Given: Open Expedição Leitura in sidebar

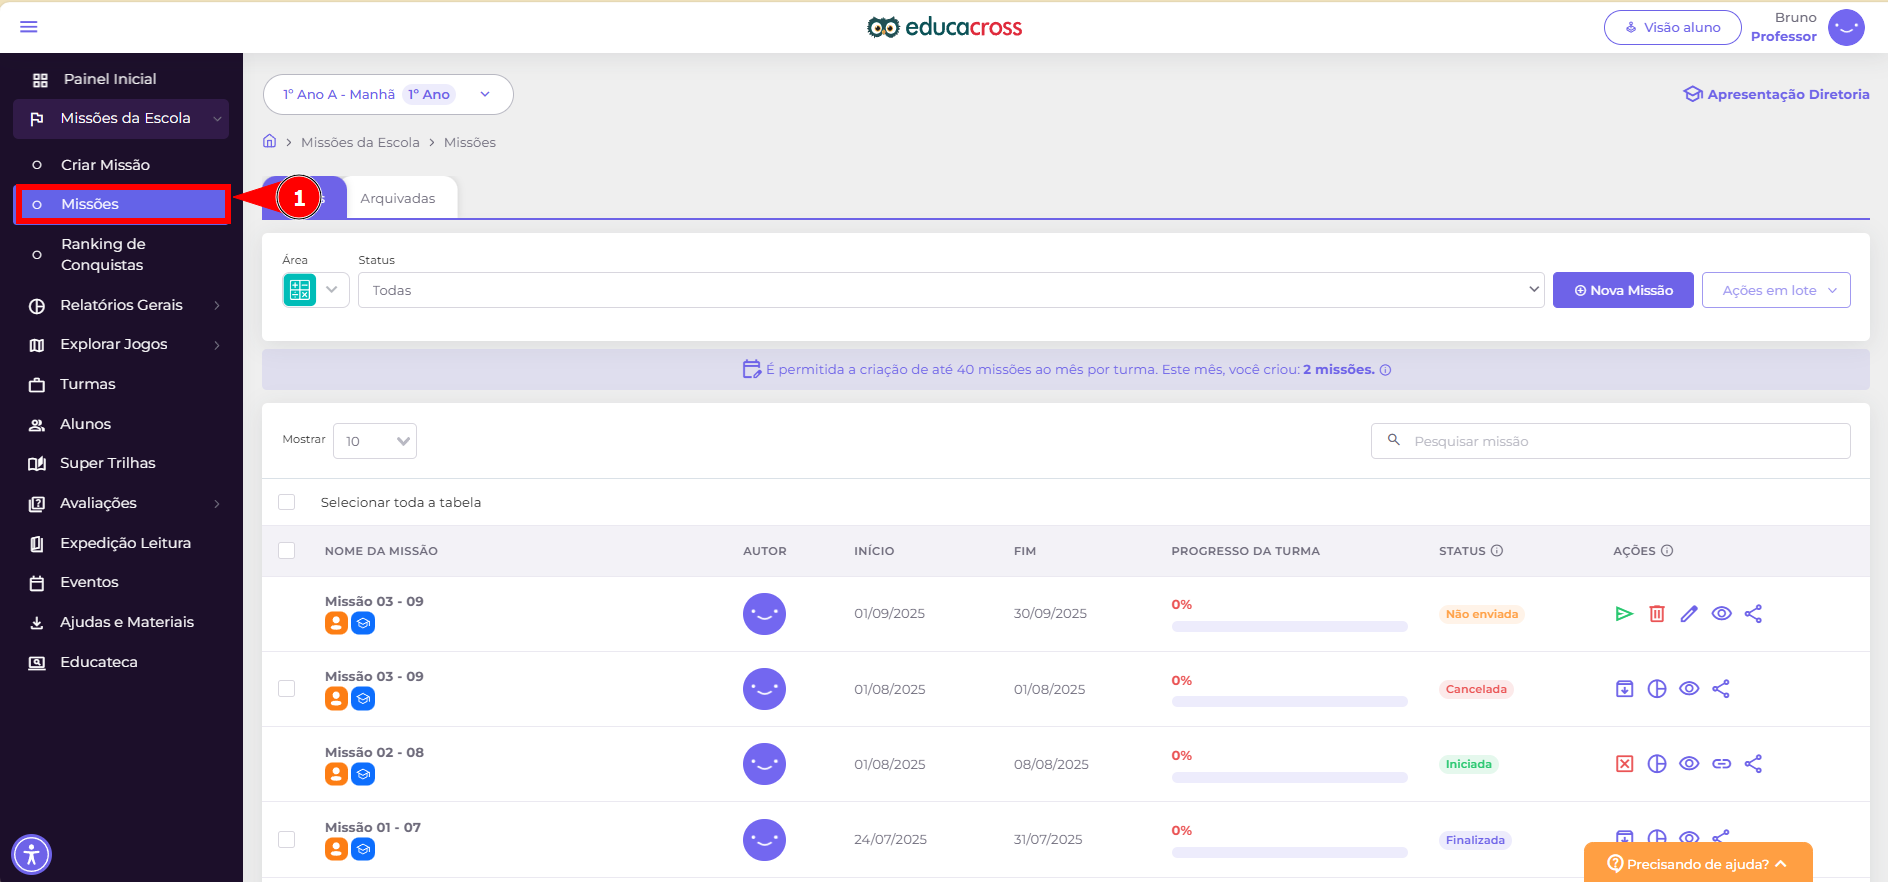Looking at the screenshot, I should tap(125, 543).
